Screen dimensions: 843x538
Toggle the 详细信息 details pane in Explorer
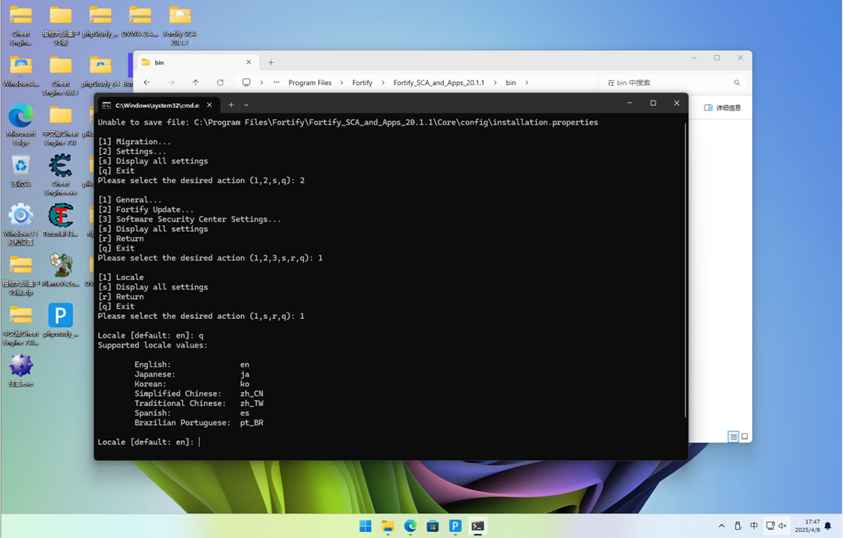click(x=723, y=107)
